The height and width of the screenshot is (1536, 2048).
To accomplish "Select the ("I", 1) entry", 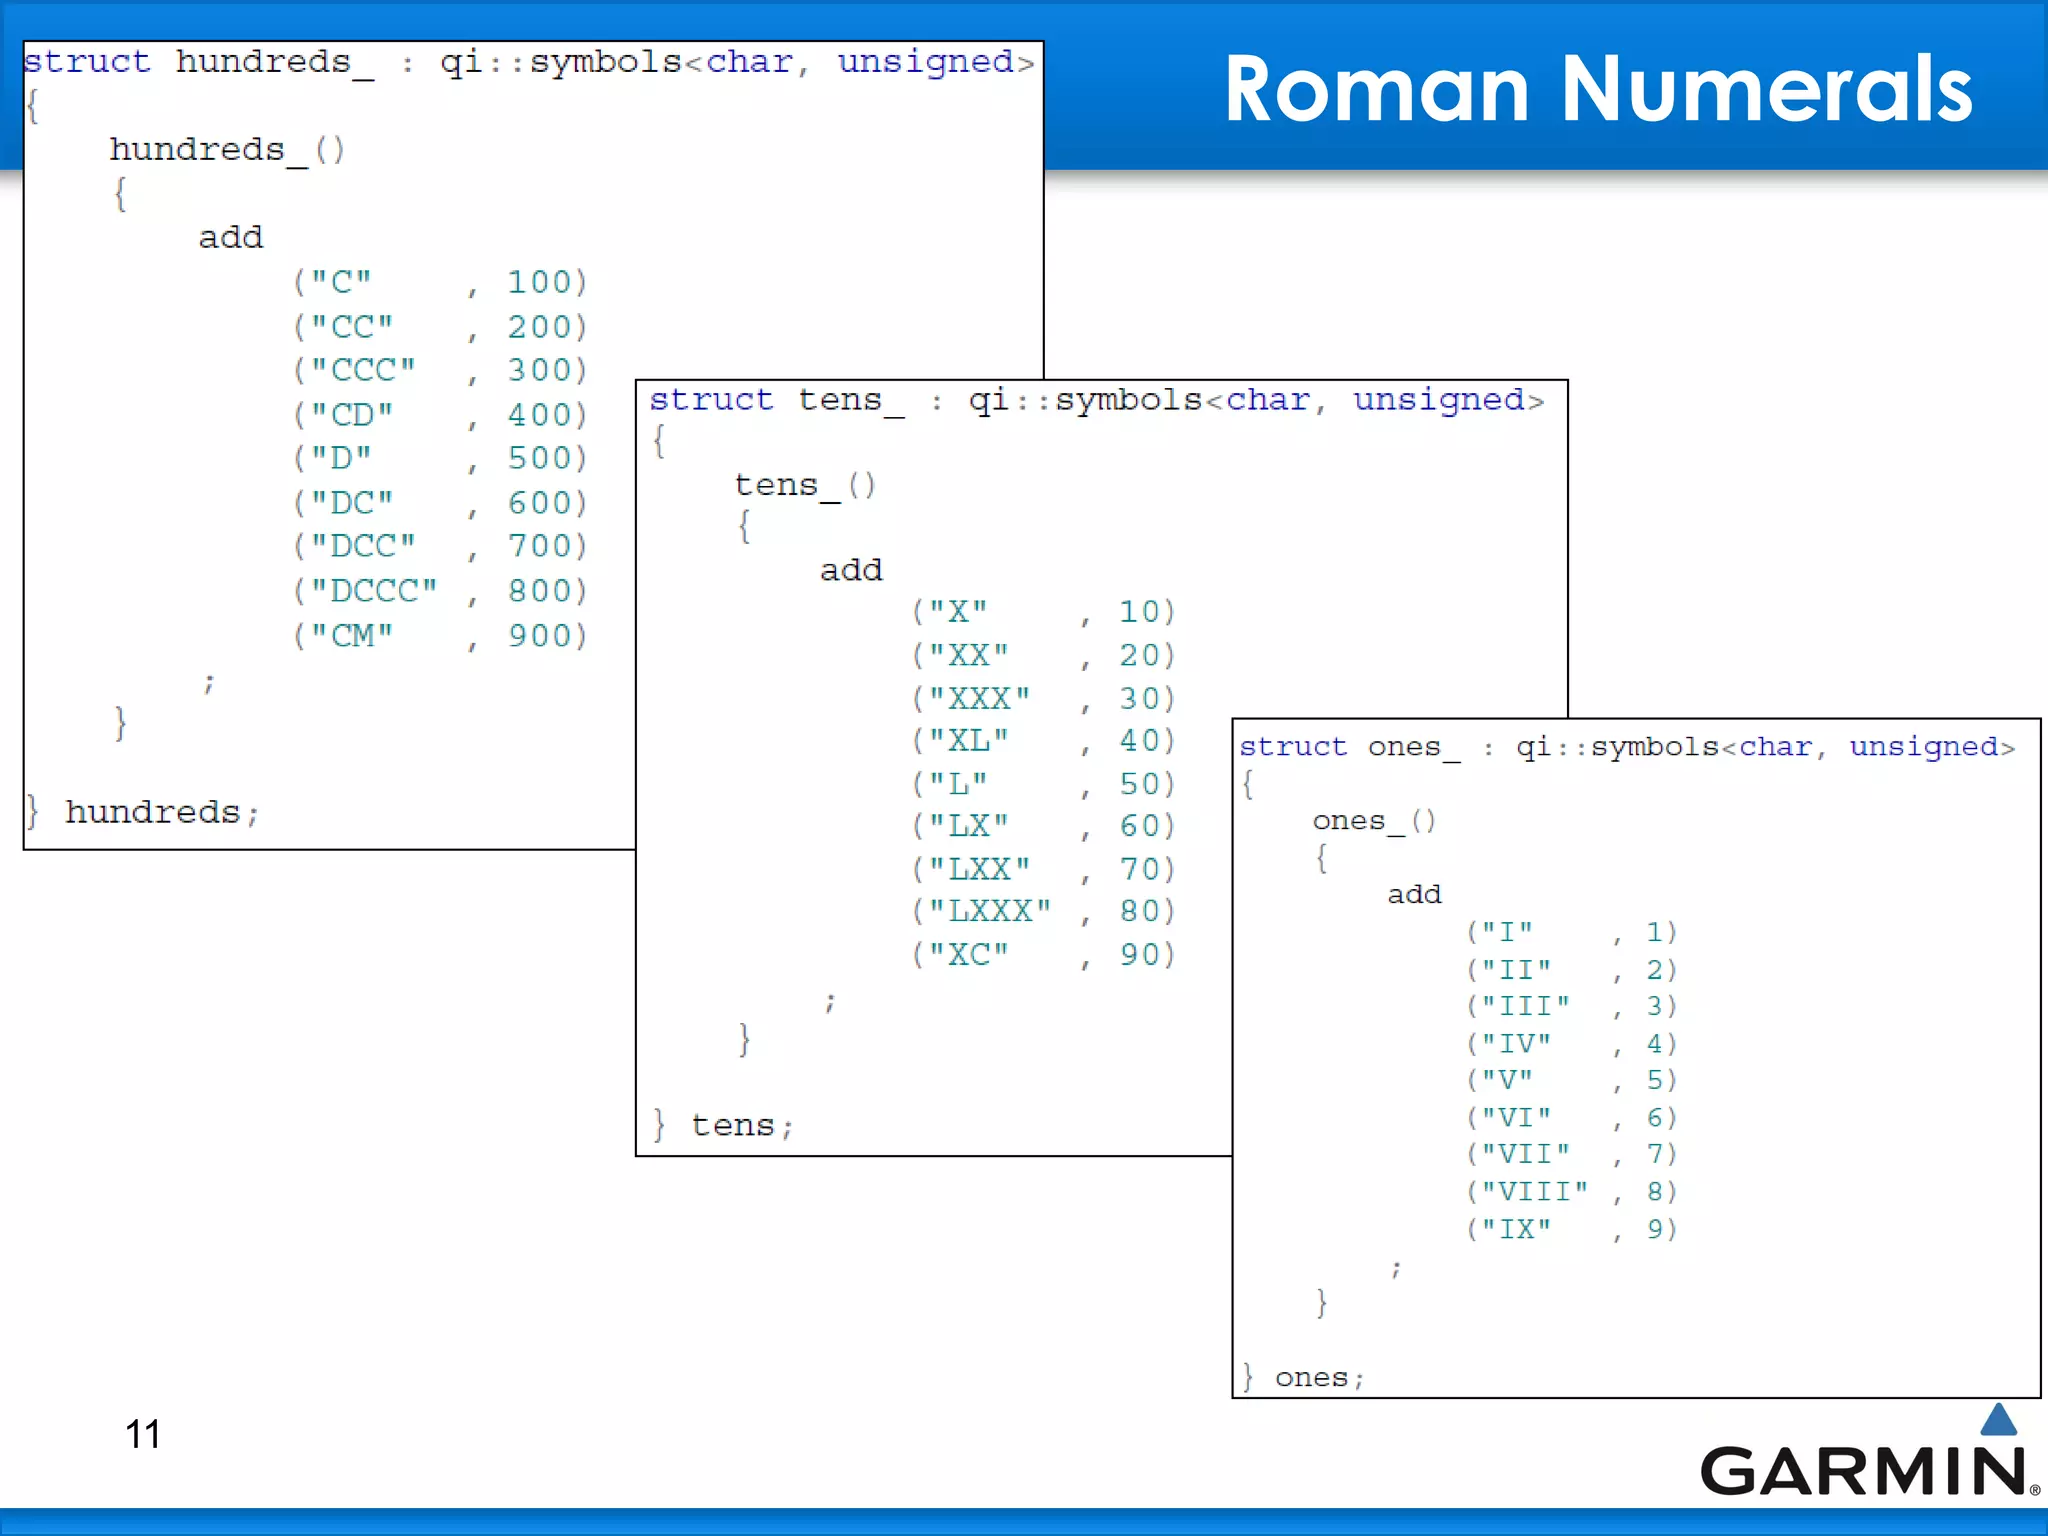I will (x=1572, y=932).
